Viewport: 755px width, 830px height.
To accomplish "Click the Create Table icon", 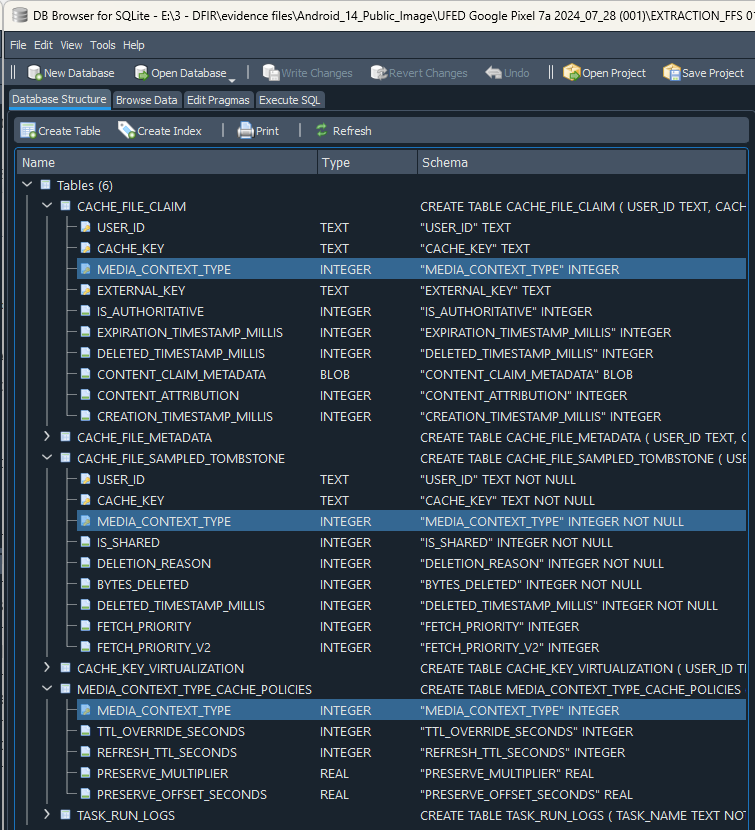I will (28, 131).
